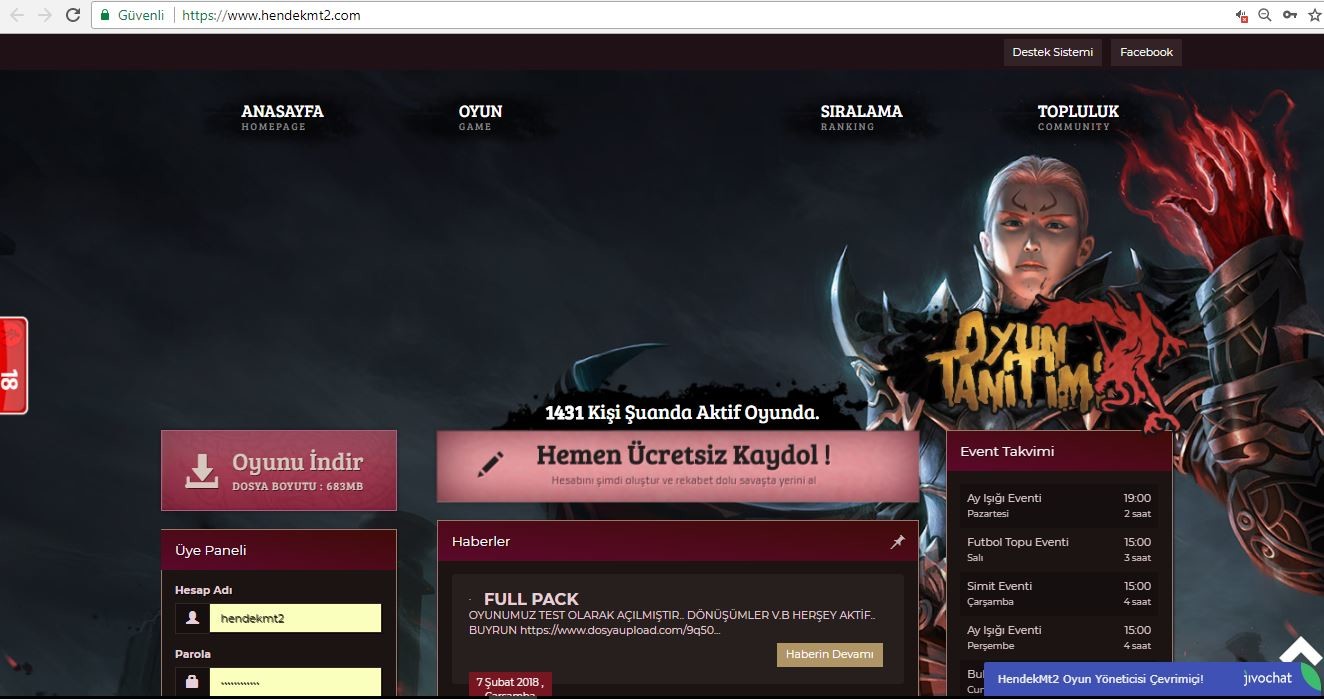Click the lock icon beside Parola
The image size is (1324, 699).
click(192, 682)
